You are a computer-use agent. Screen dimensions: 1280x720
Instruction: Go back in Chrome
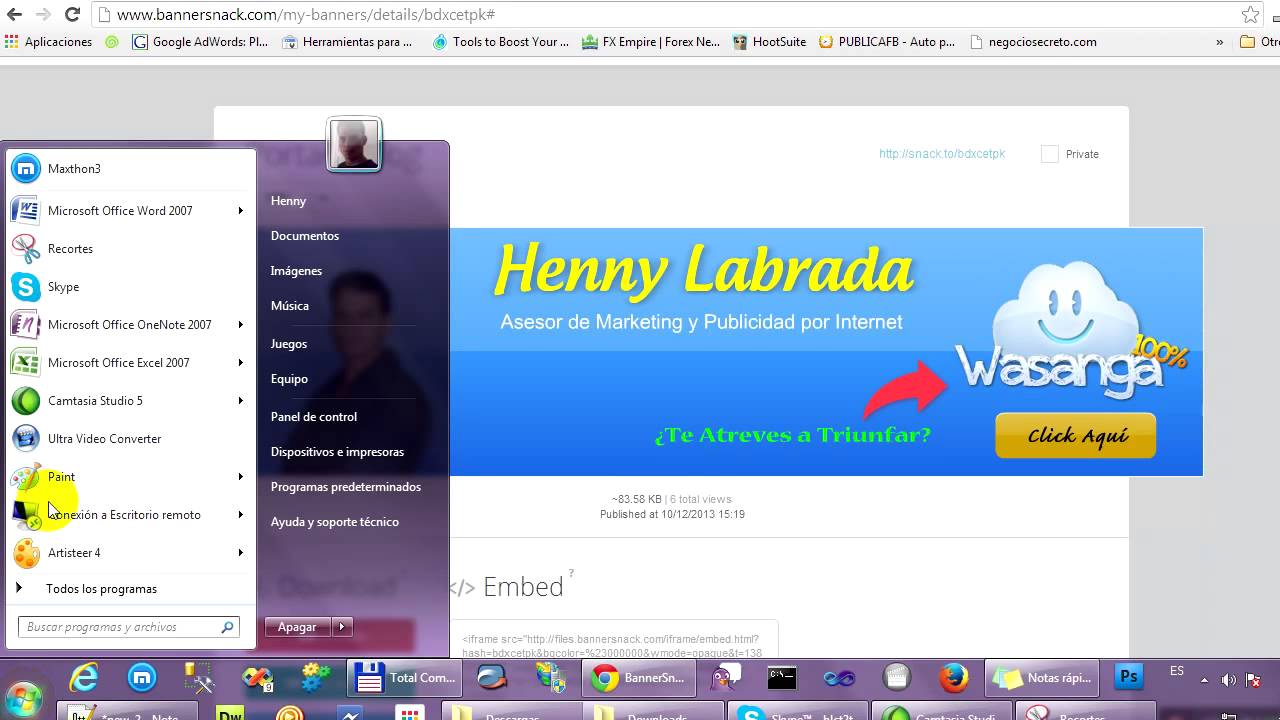point(14,14)
